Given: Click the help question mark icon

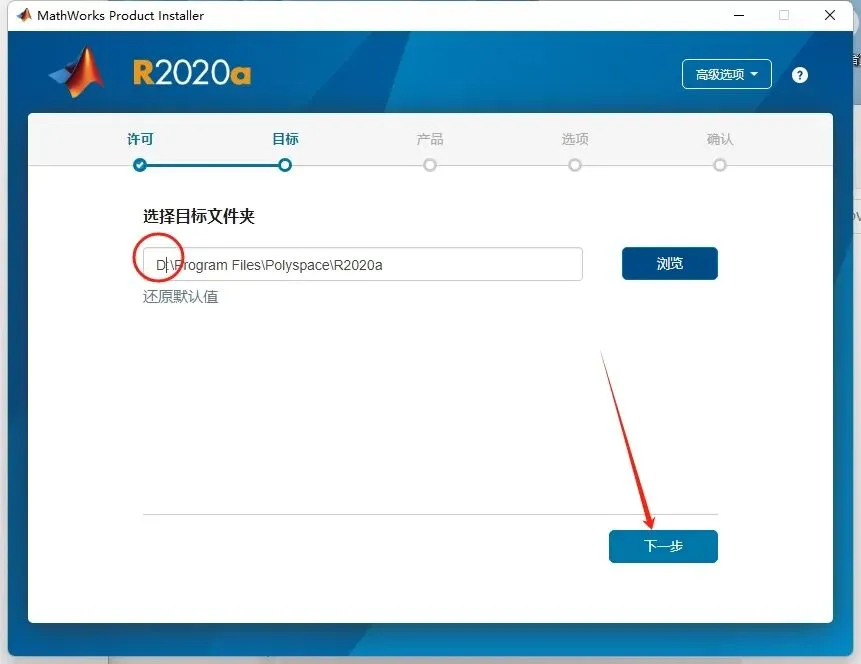Looking at the screenshot, I should 800,75.
